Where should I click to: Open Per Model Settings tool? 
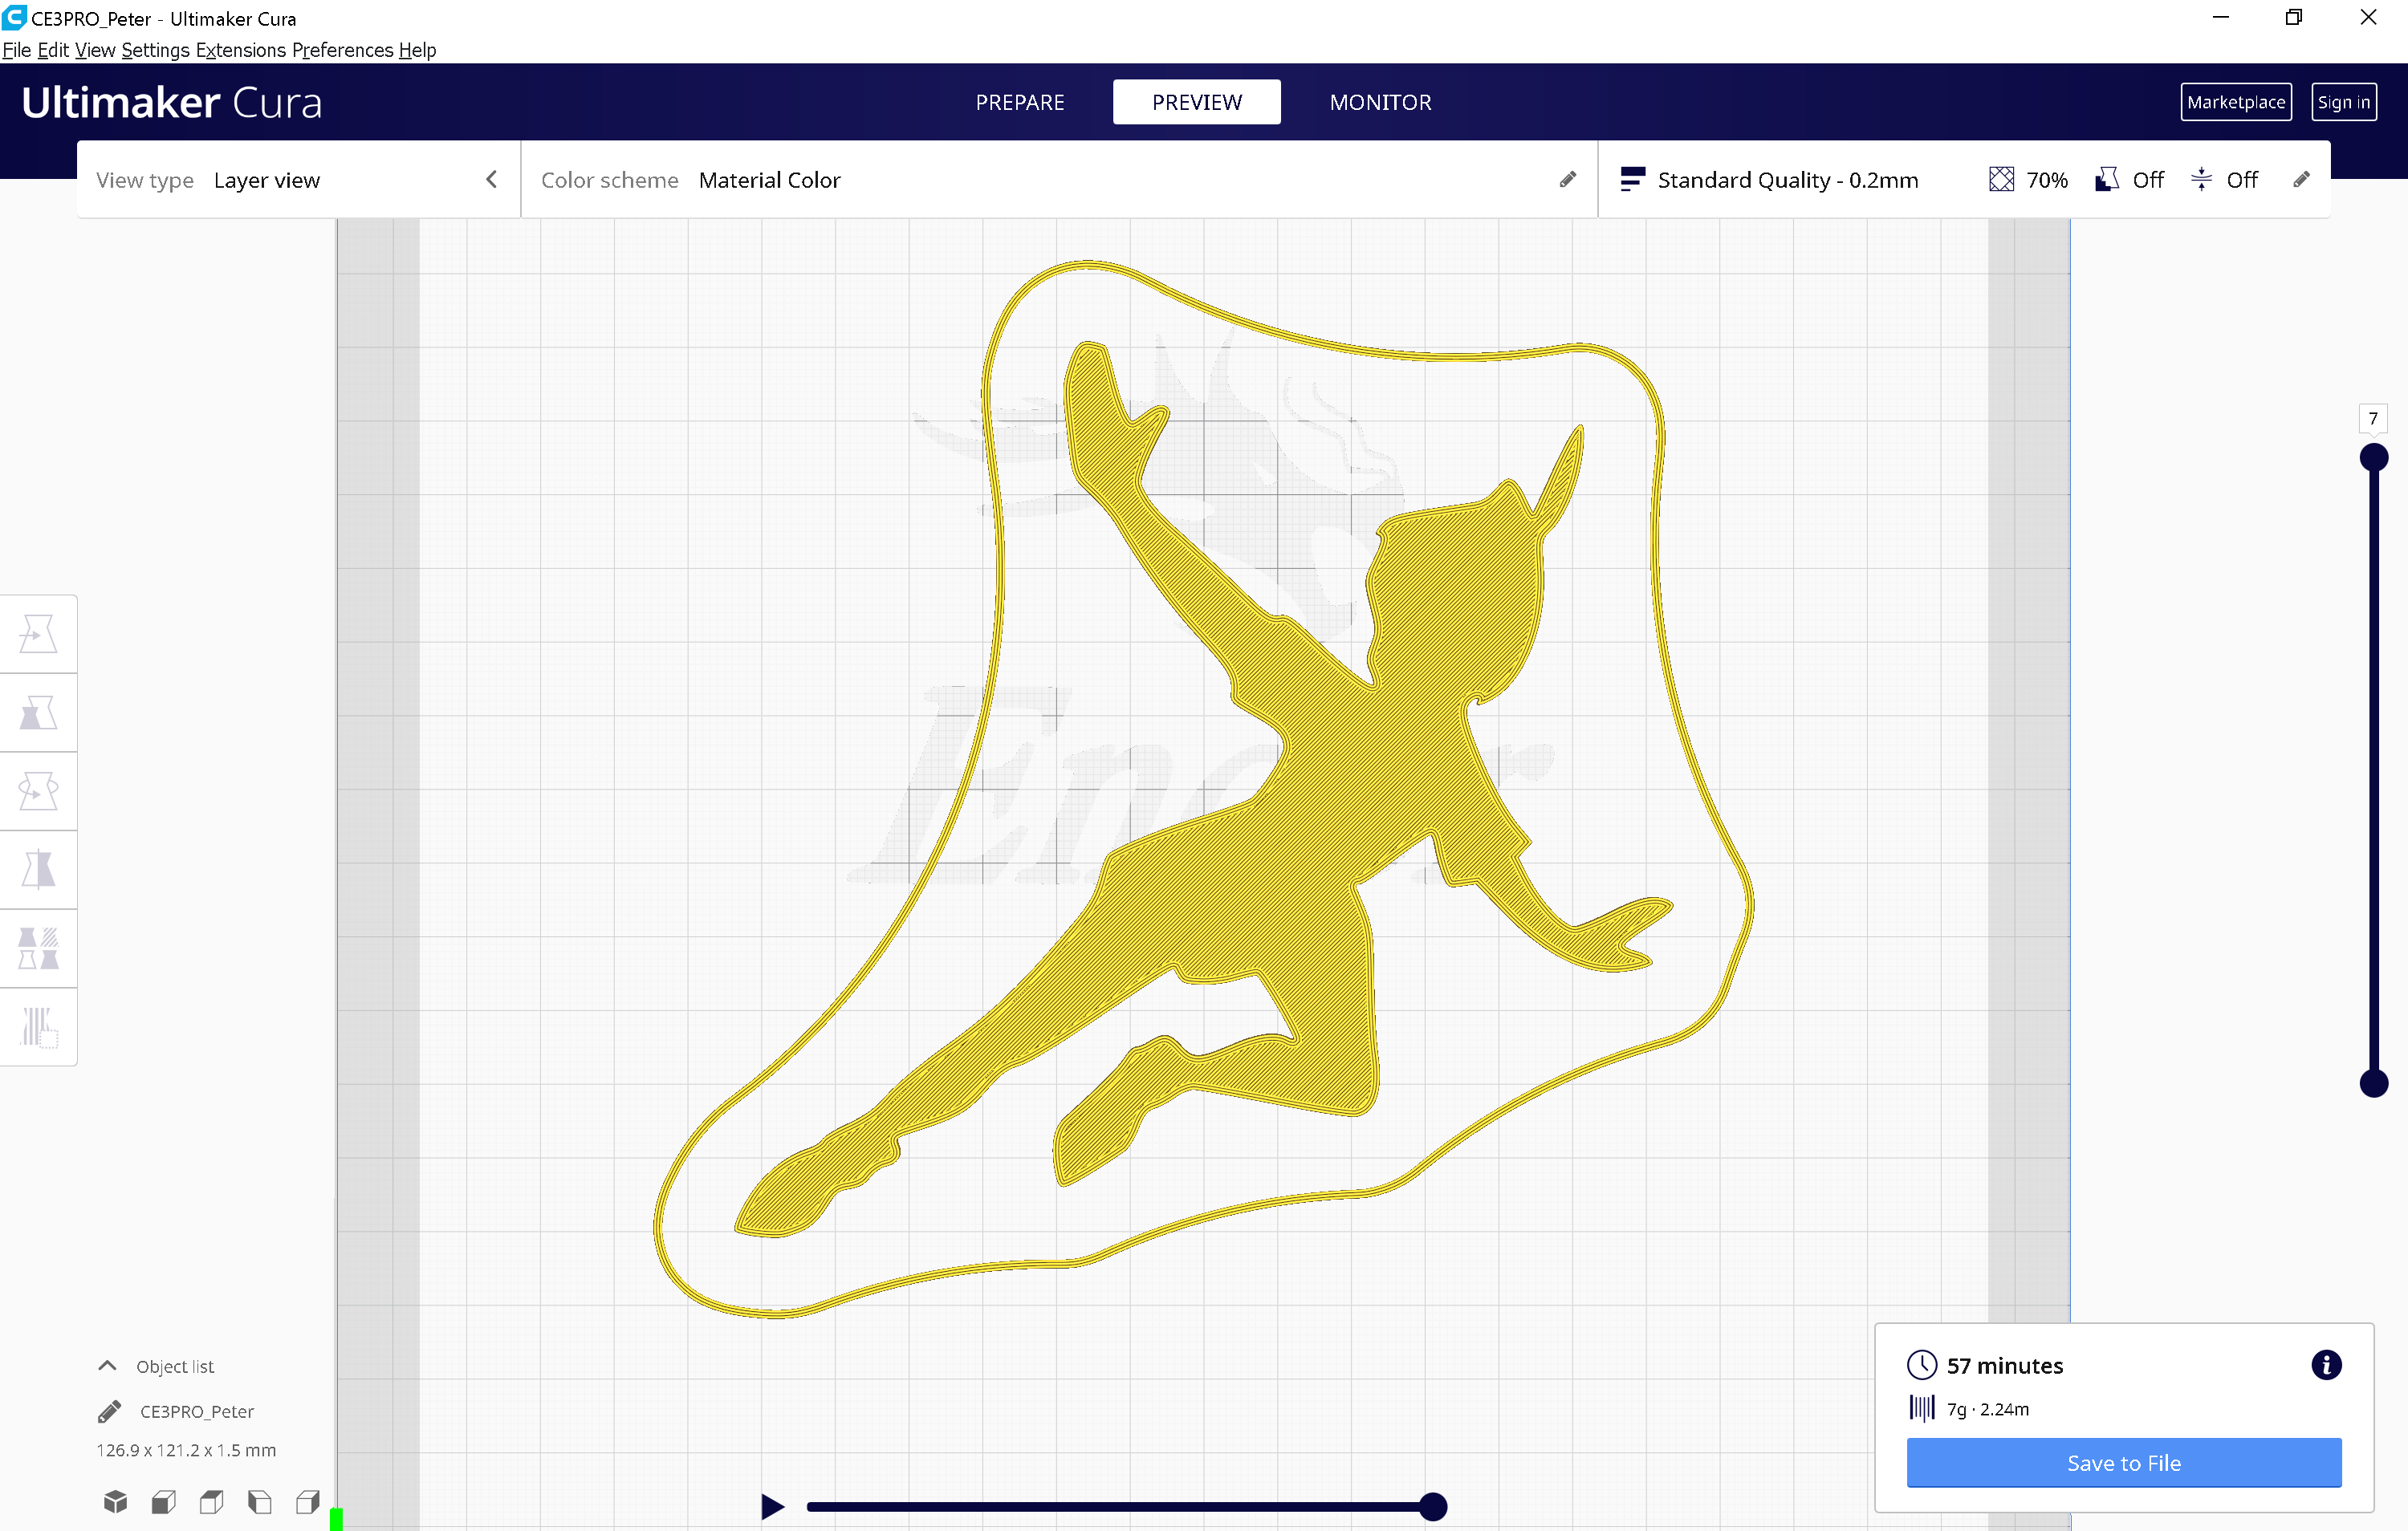pos(39,947)
